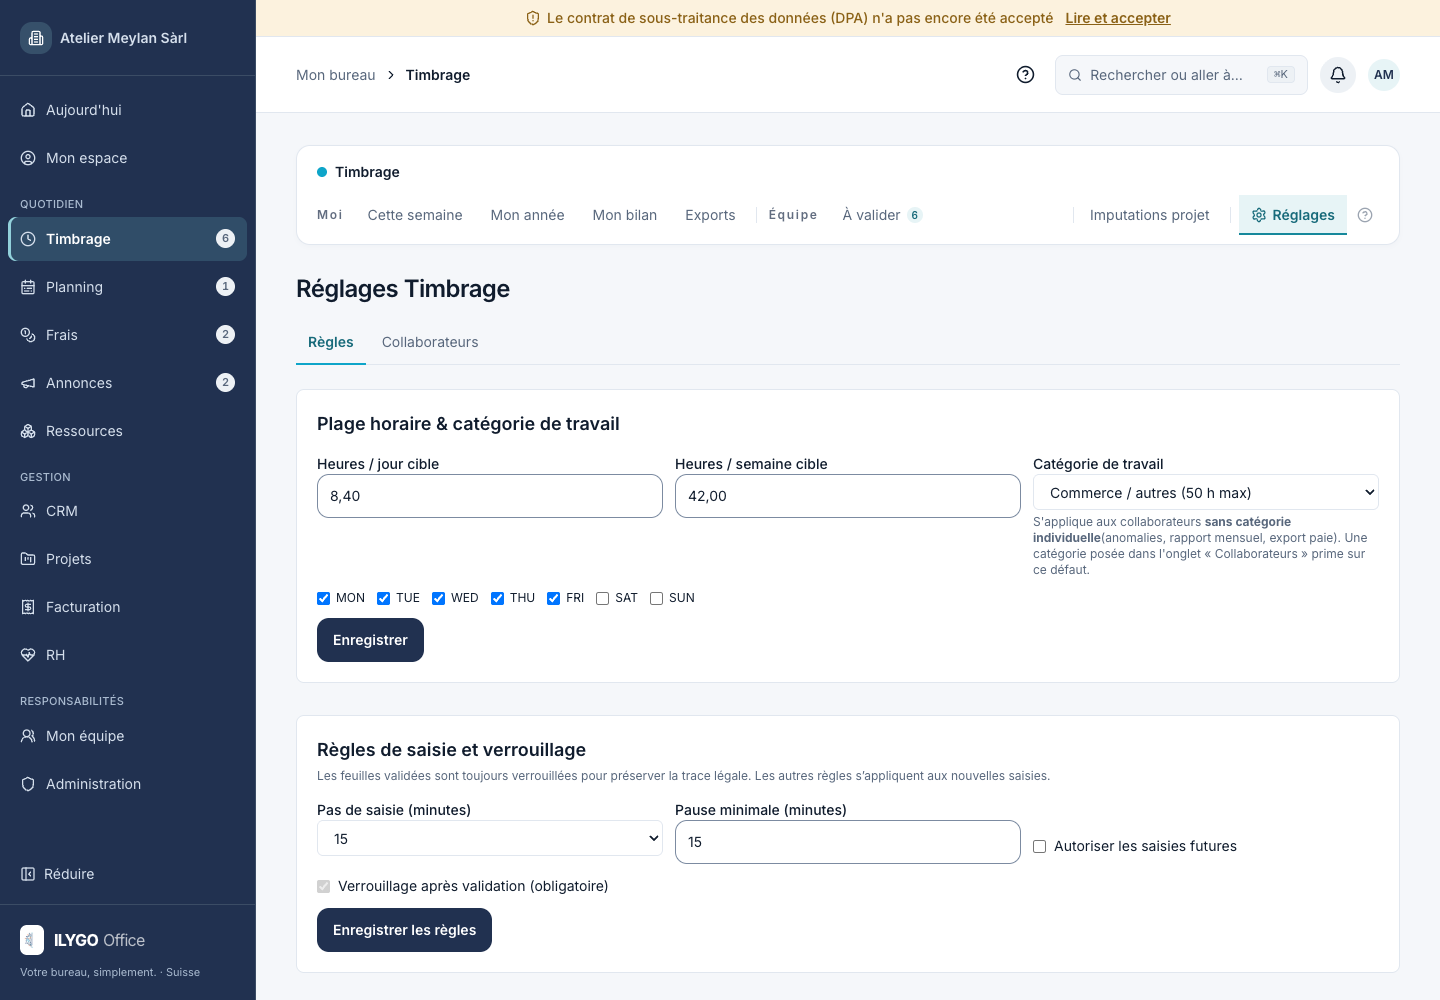Click the coins icon beside Frais
Image resolution: width=1440 pixels, height=1000 pixels.
pyautogui.click(x=28, y=335)
